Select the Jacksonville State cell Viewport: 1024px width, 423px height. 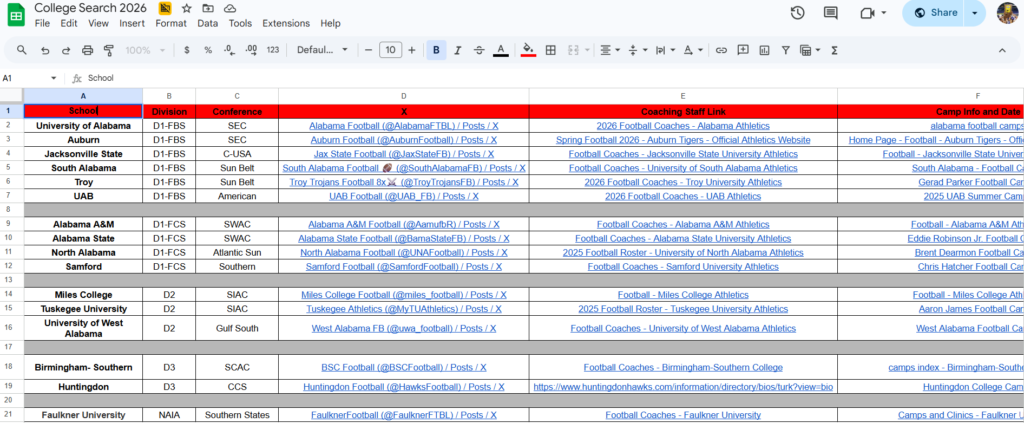(x=84, y=154)
